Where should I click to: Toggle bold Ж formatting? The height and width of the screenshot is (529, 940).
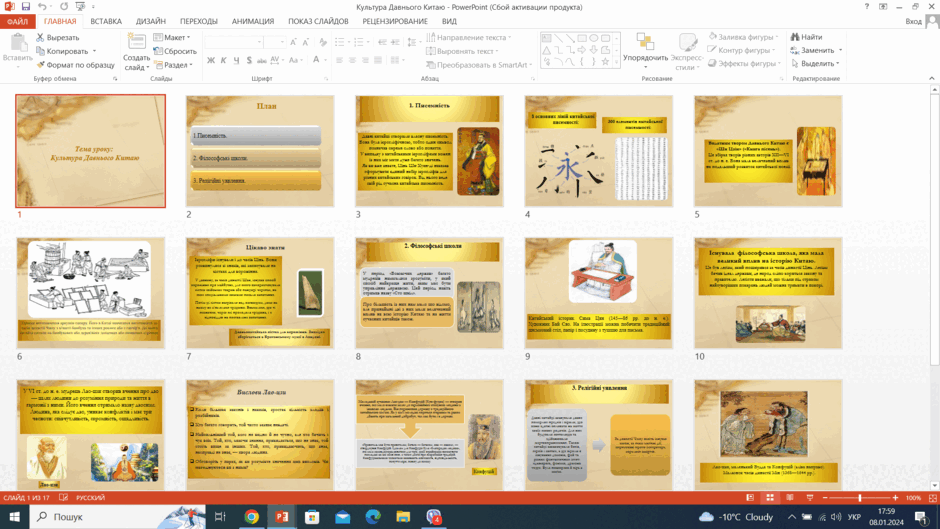[x=211, y=60]
